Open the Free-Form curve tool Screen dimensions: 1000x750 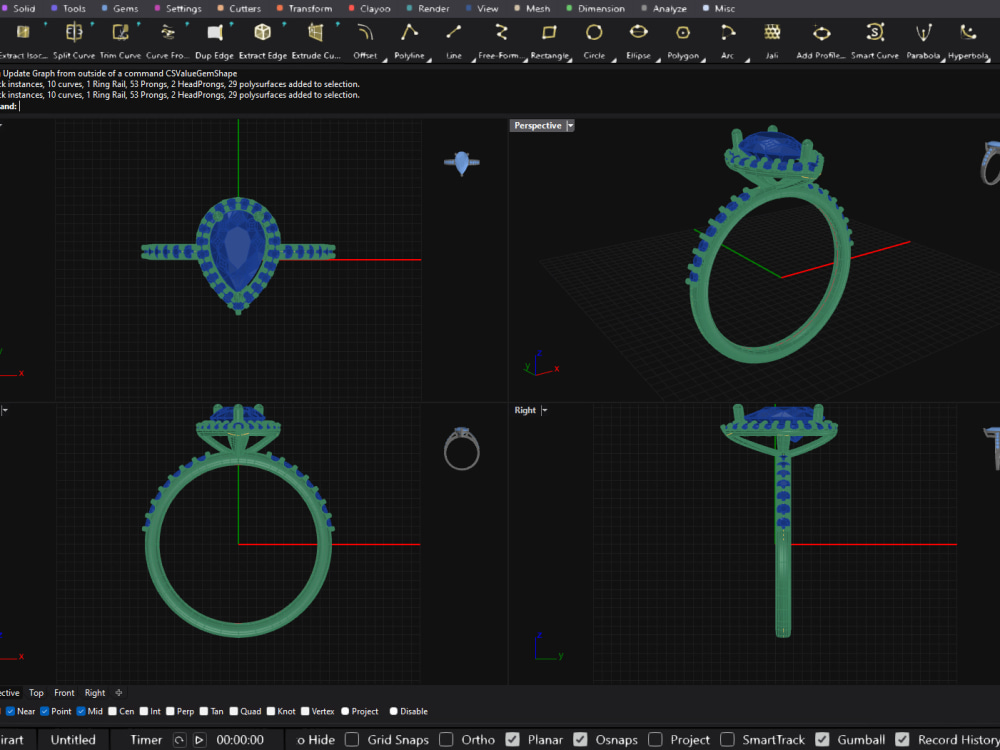point(500,40)
